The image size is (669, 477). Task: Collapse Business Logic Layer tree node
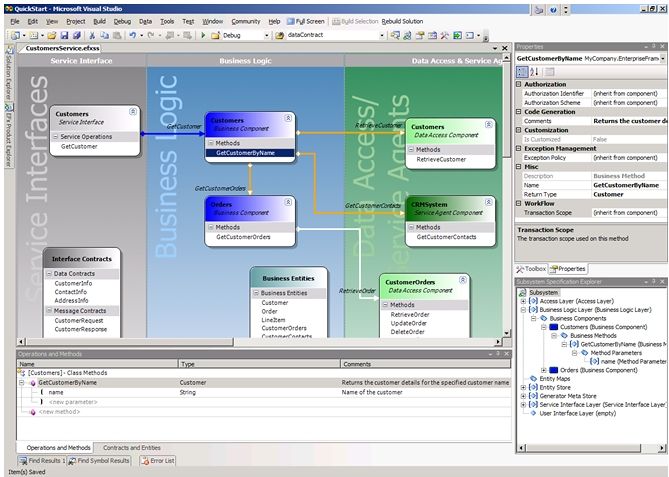point(524,310)
